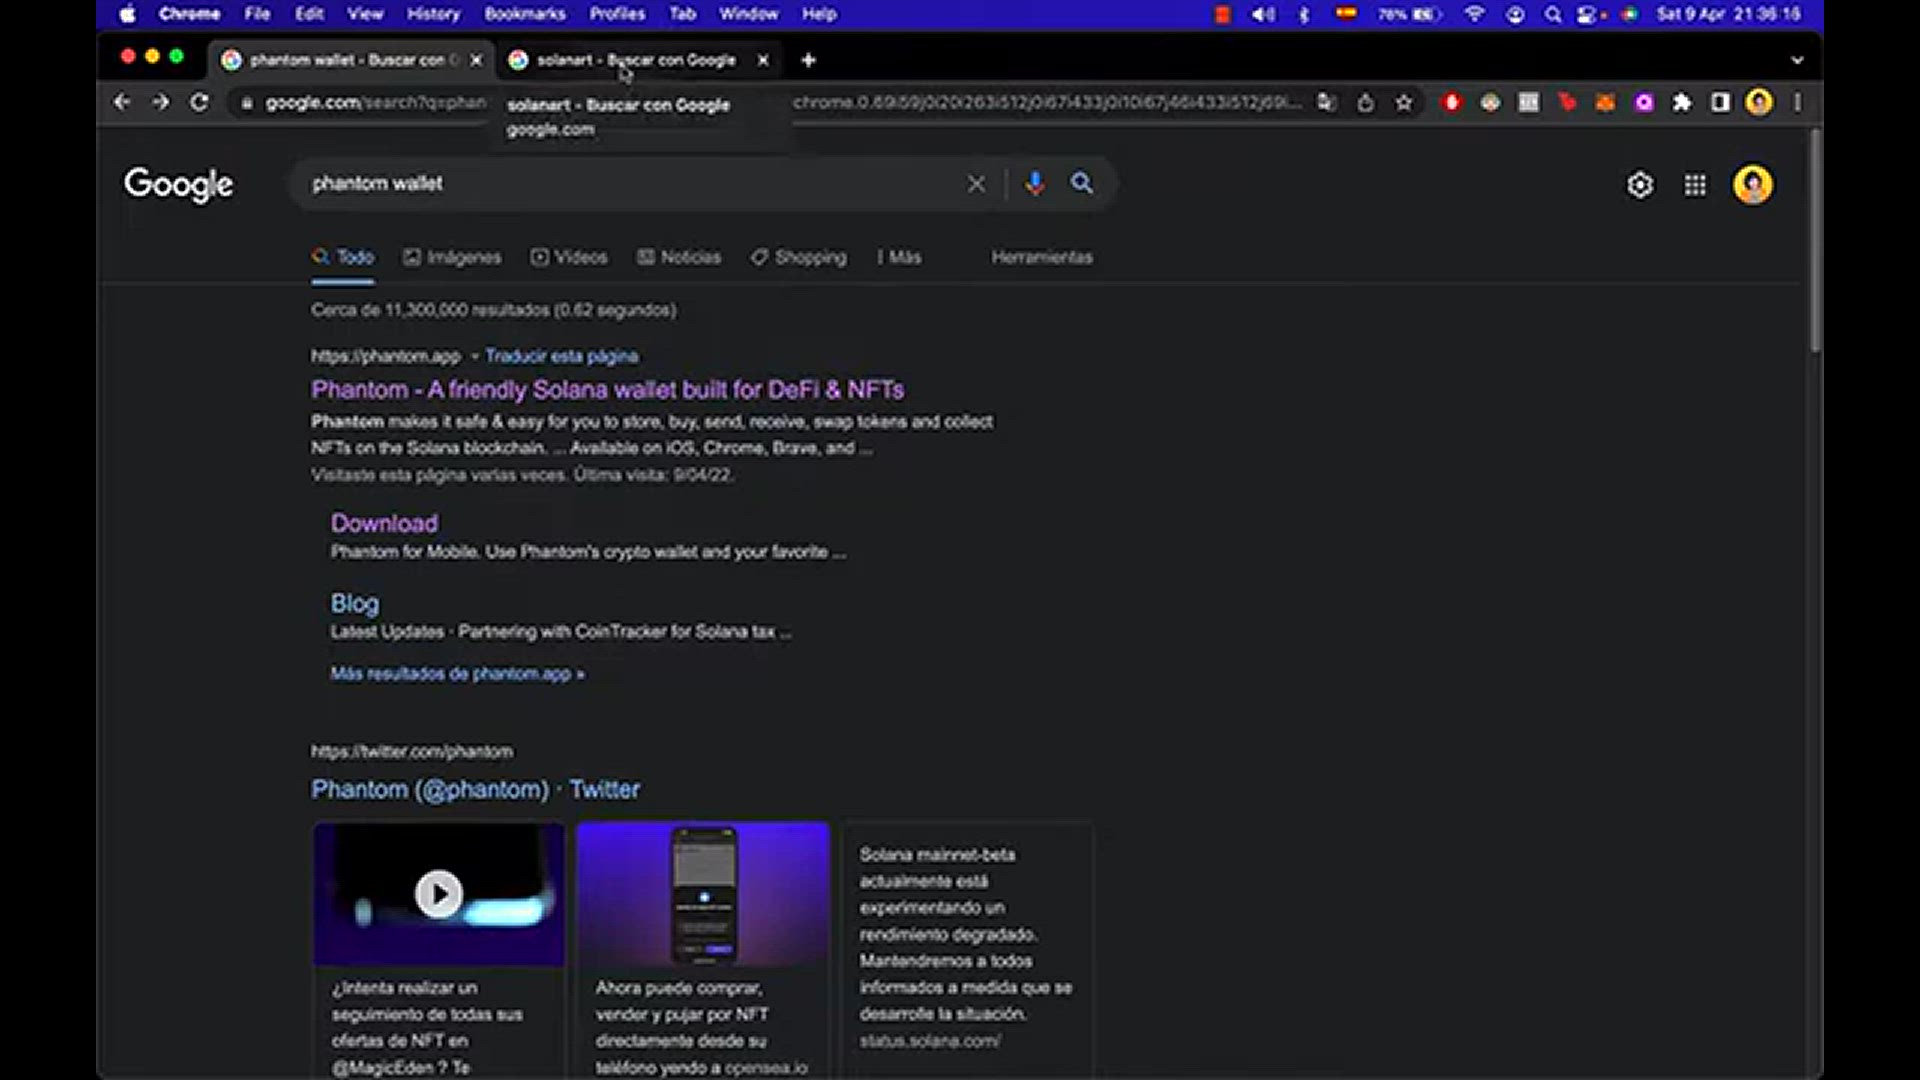Open the Apple menu
The image size is (1920, 1080).
[x=127, y=14]
